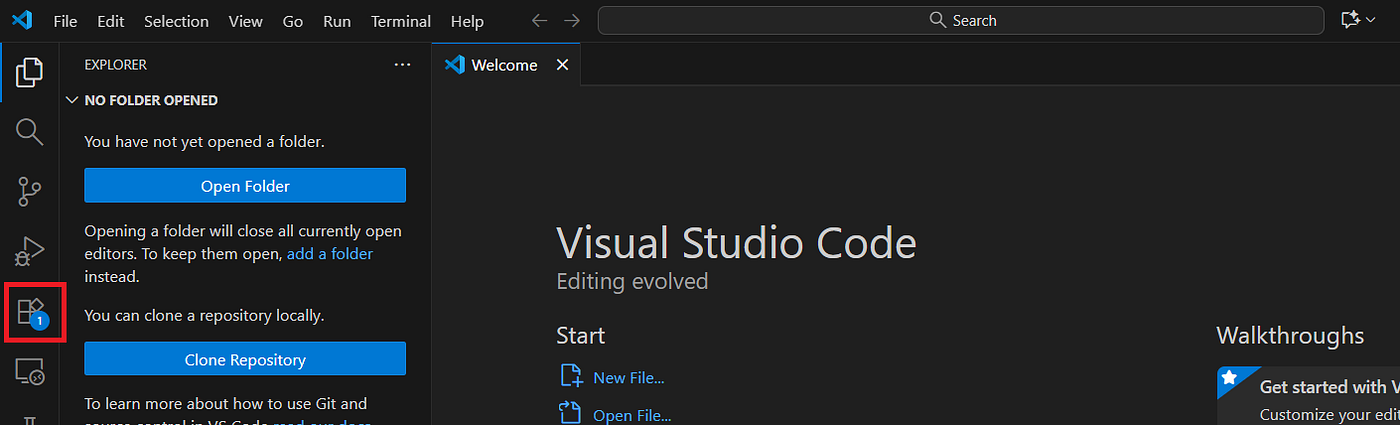Click the Clone Repository button

(245, 359)
